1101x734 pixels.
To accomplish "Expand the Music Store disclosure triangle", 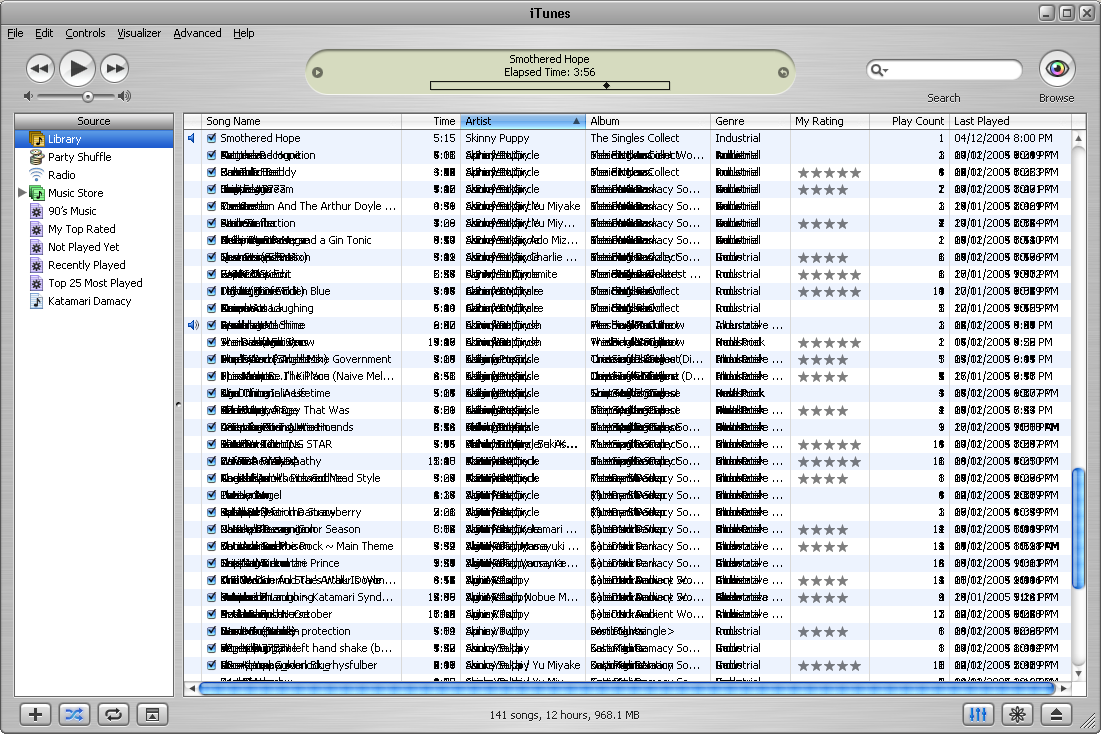I will click(22, 192).
